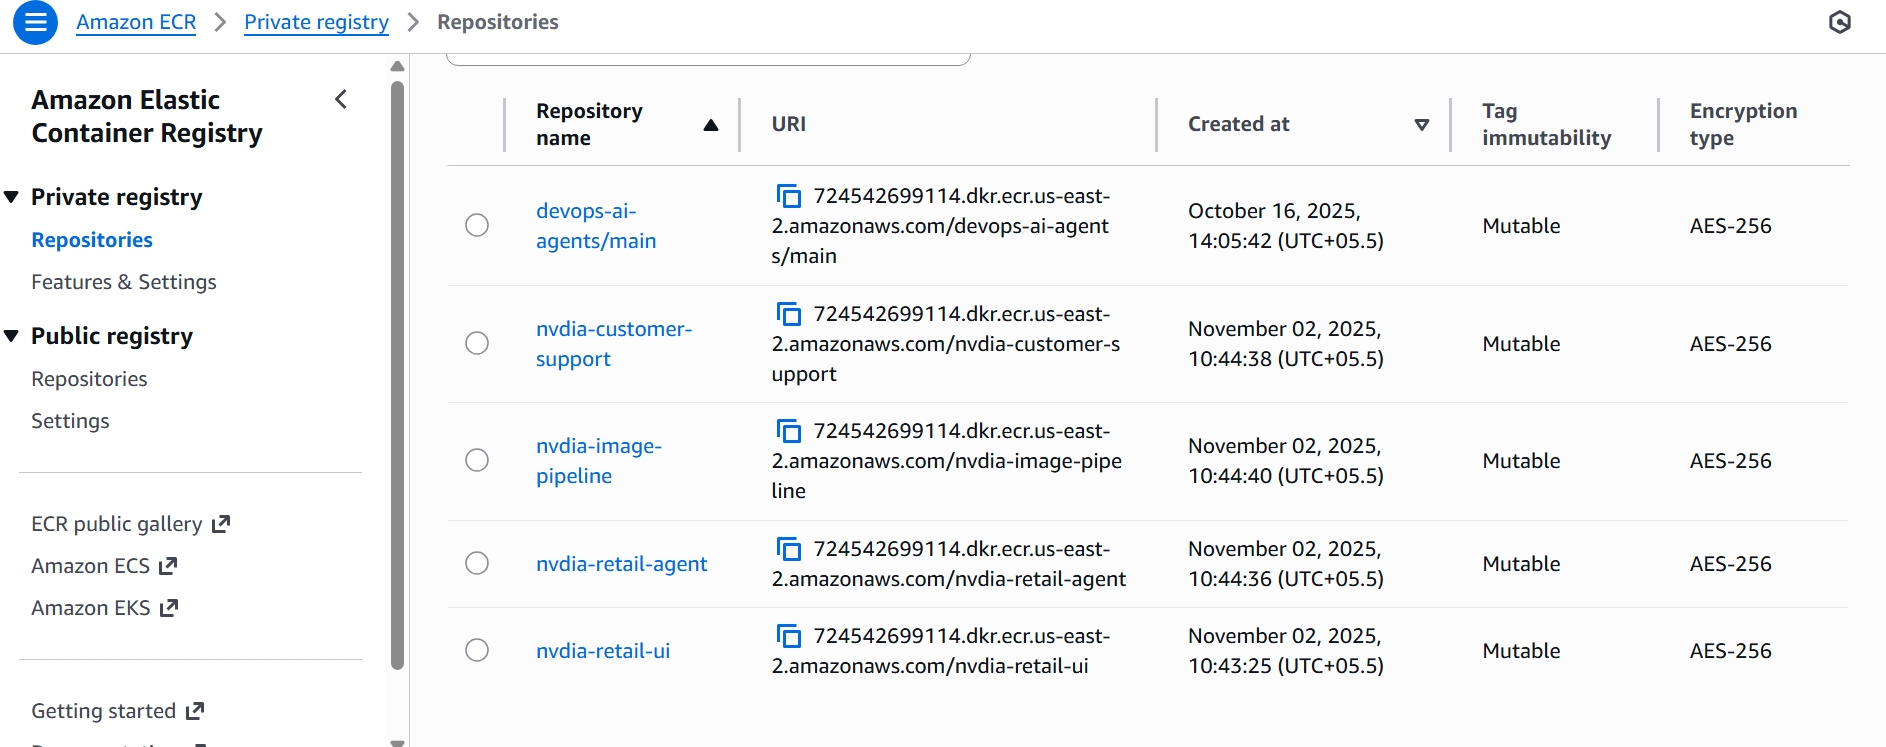Sort by Created at column arrow

pos(1421,125)
